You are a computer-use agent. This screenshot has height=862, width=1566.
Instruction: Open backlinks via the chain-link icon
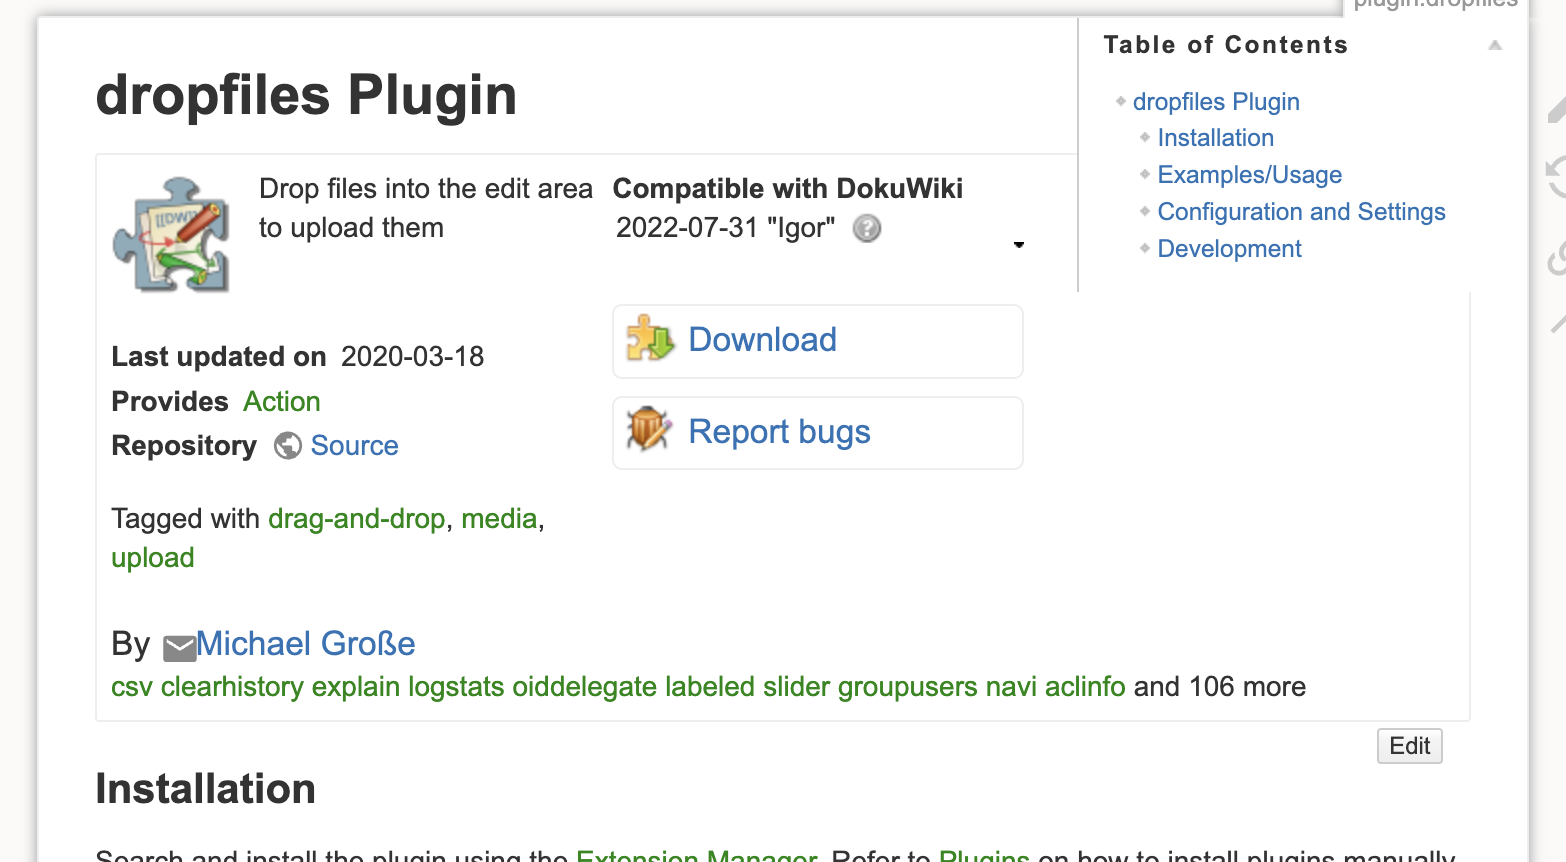point(1556,259)
